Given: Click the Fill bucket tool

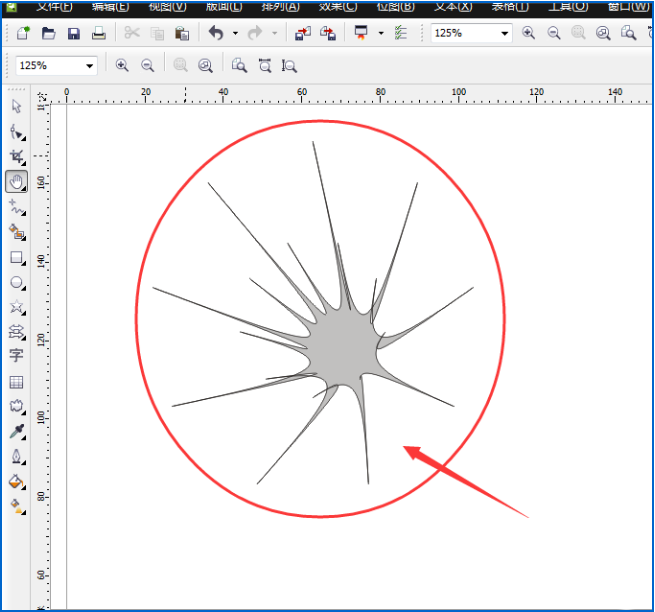Looking at the screenshot, I should (16, 481).
